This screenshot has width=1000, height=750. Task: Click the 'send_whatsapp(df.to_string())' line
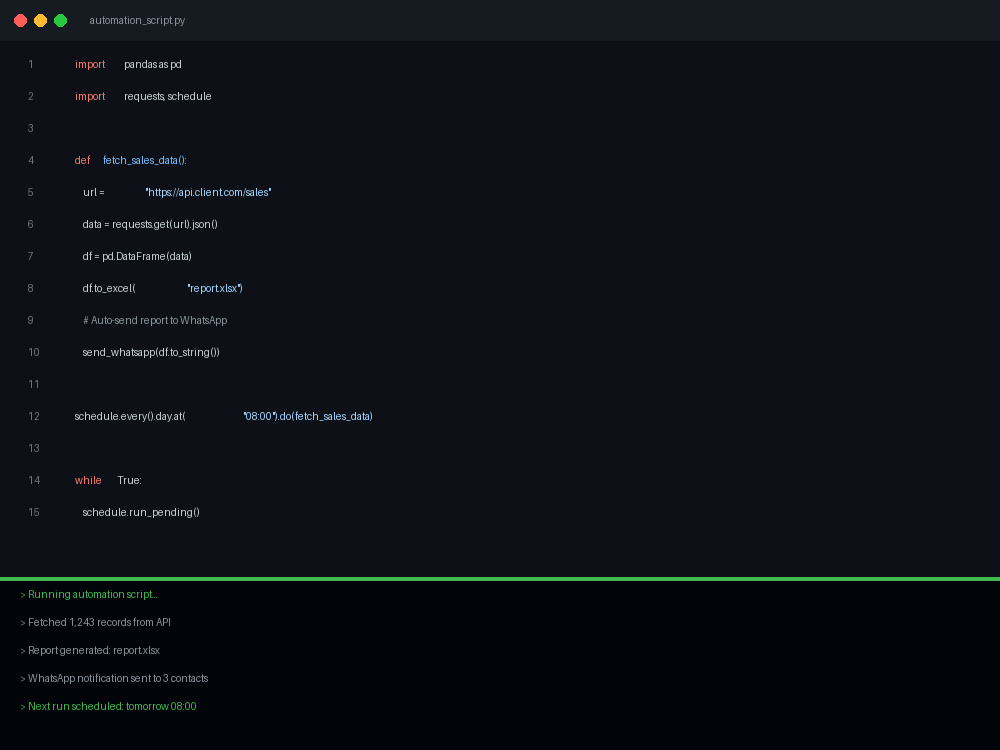151,352
